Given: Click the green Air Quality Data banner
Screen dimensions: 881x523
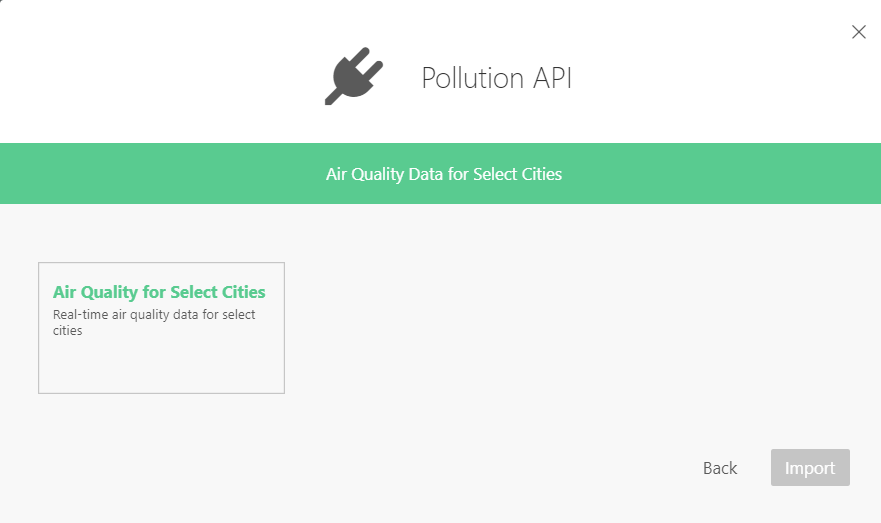Looking at the screenshot, I should (x=440, y=174).
